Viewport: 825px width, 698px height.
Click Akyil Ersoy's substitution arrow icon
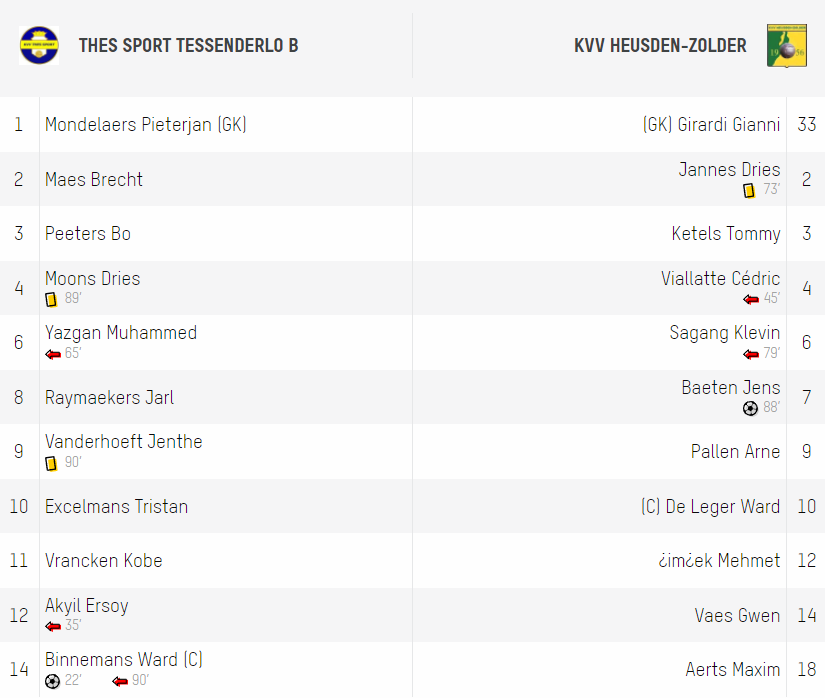(53, 626)
